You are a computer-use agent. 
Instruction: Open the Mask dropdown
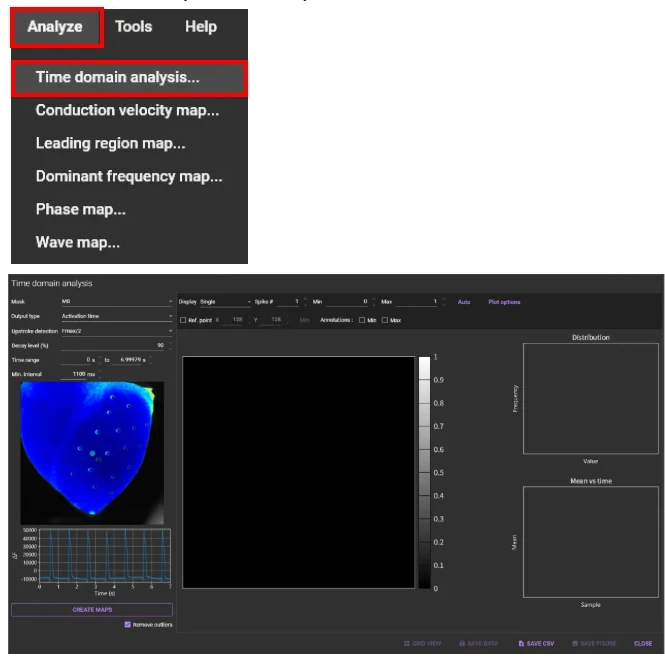[115, 301]
